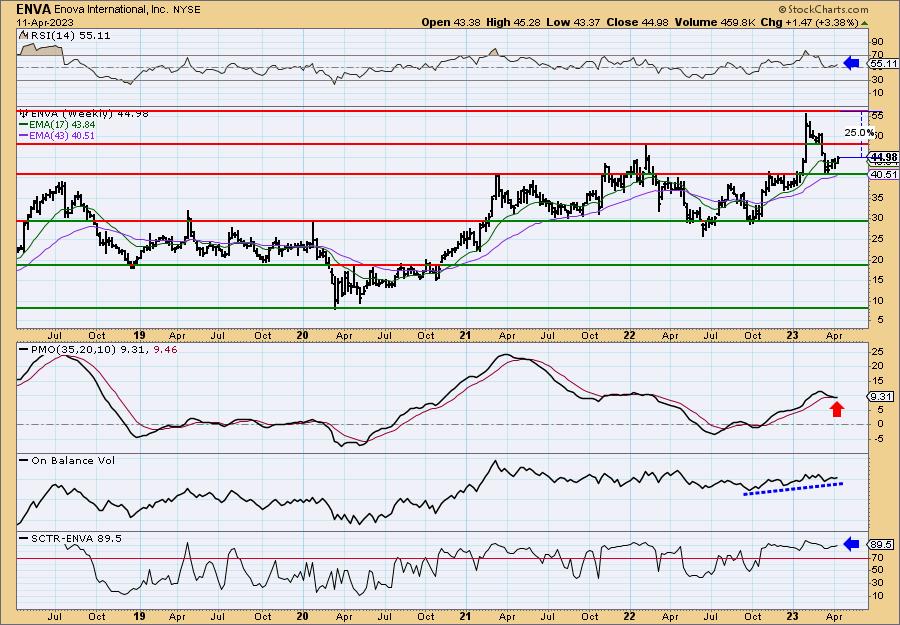Click the 55 label on price axis

coord(876,116)
